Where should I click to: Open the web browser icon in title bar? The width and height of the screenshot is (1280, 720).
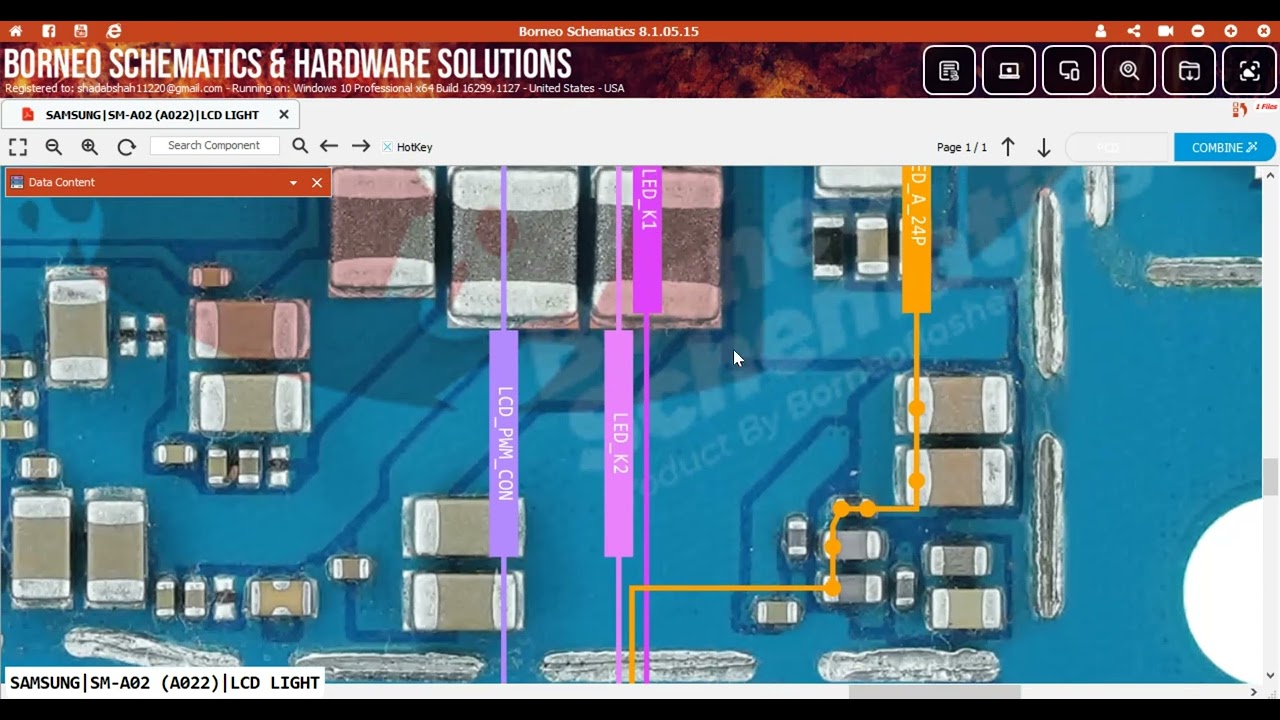coord(114,31)
